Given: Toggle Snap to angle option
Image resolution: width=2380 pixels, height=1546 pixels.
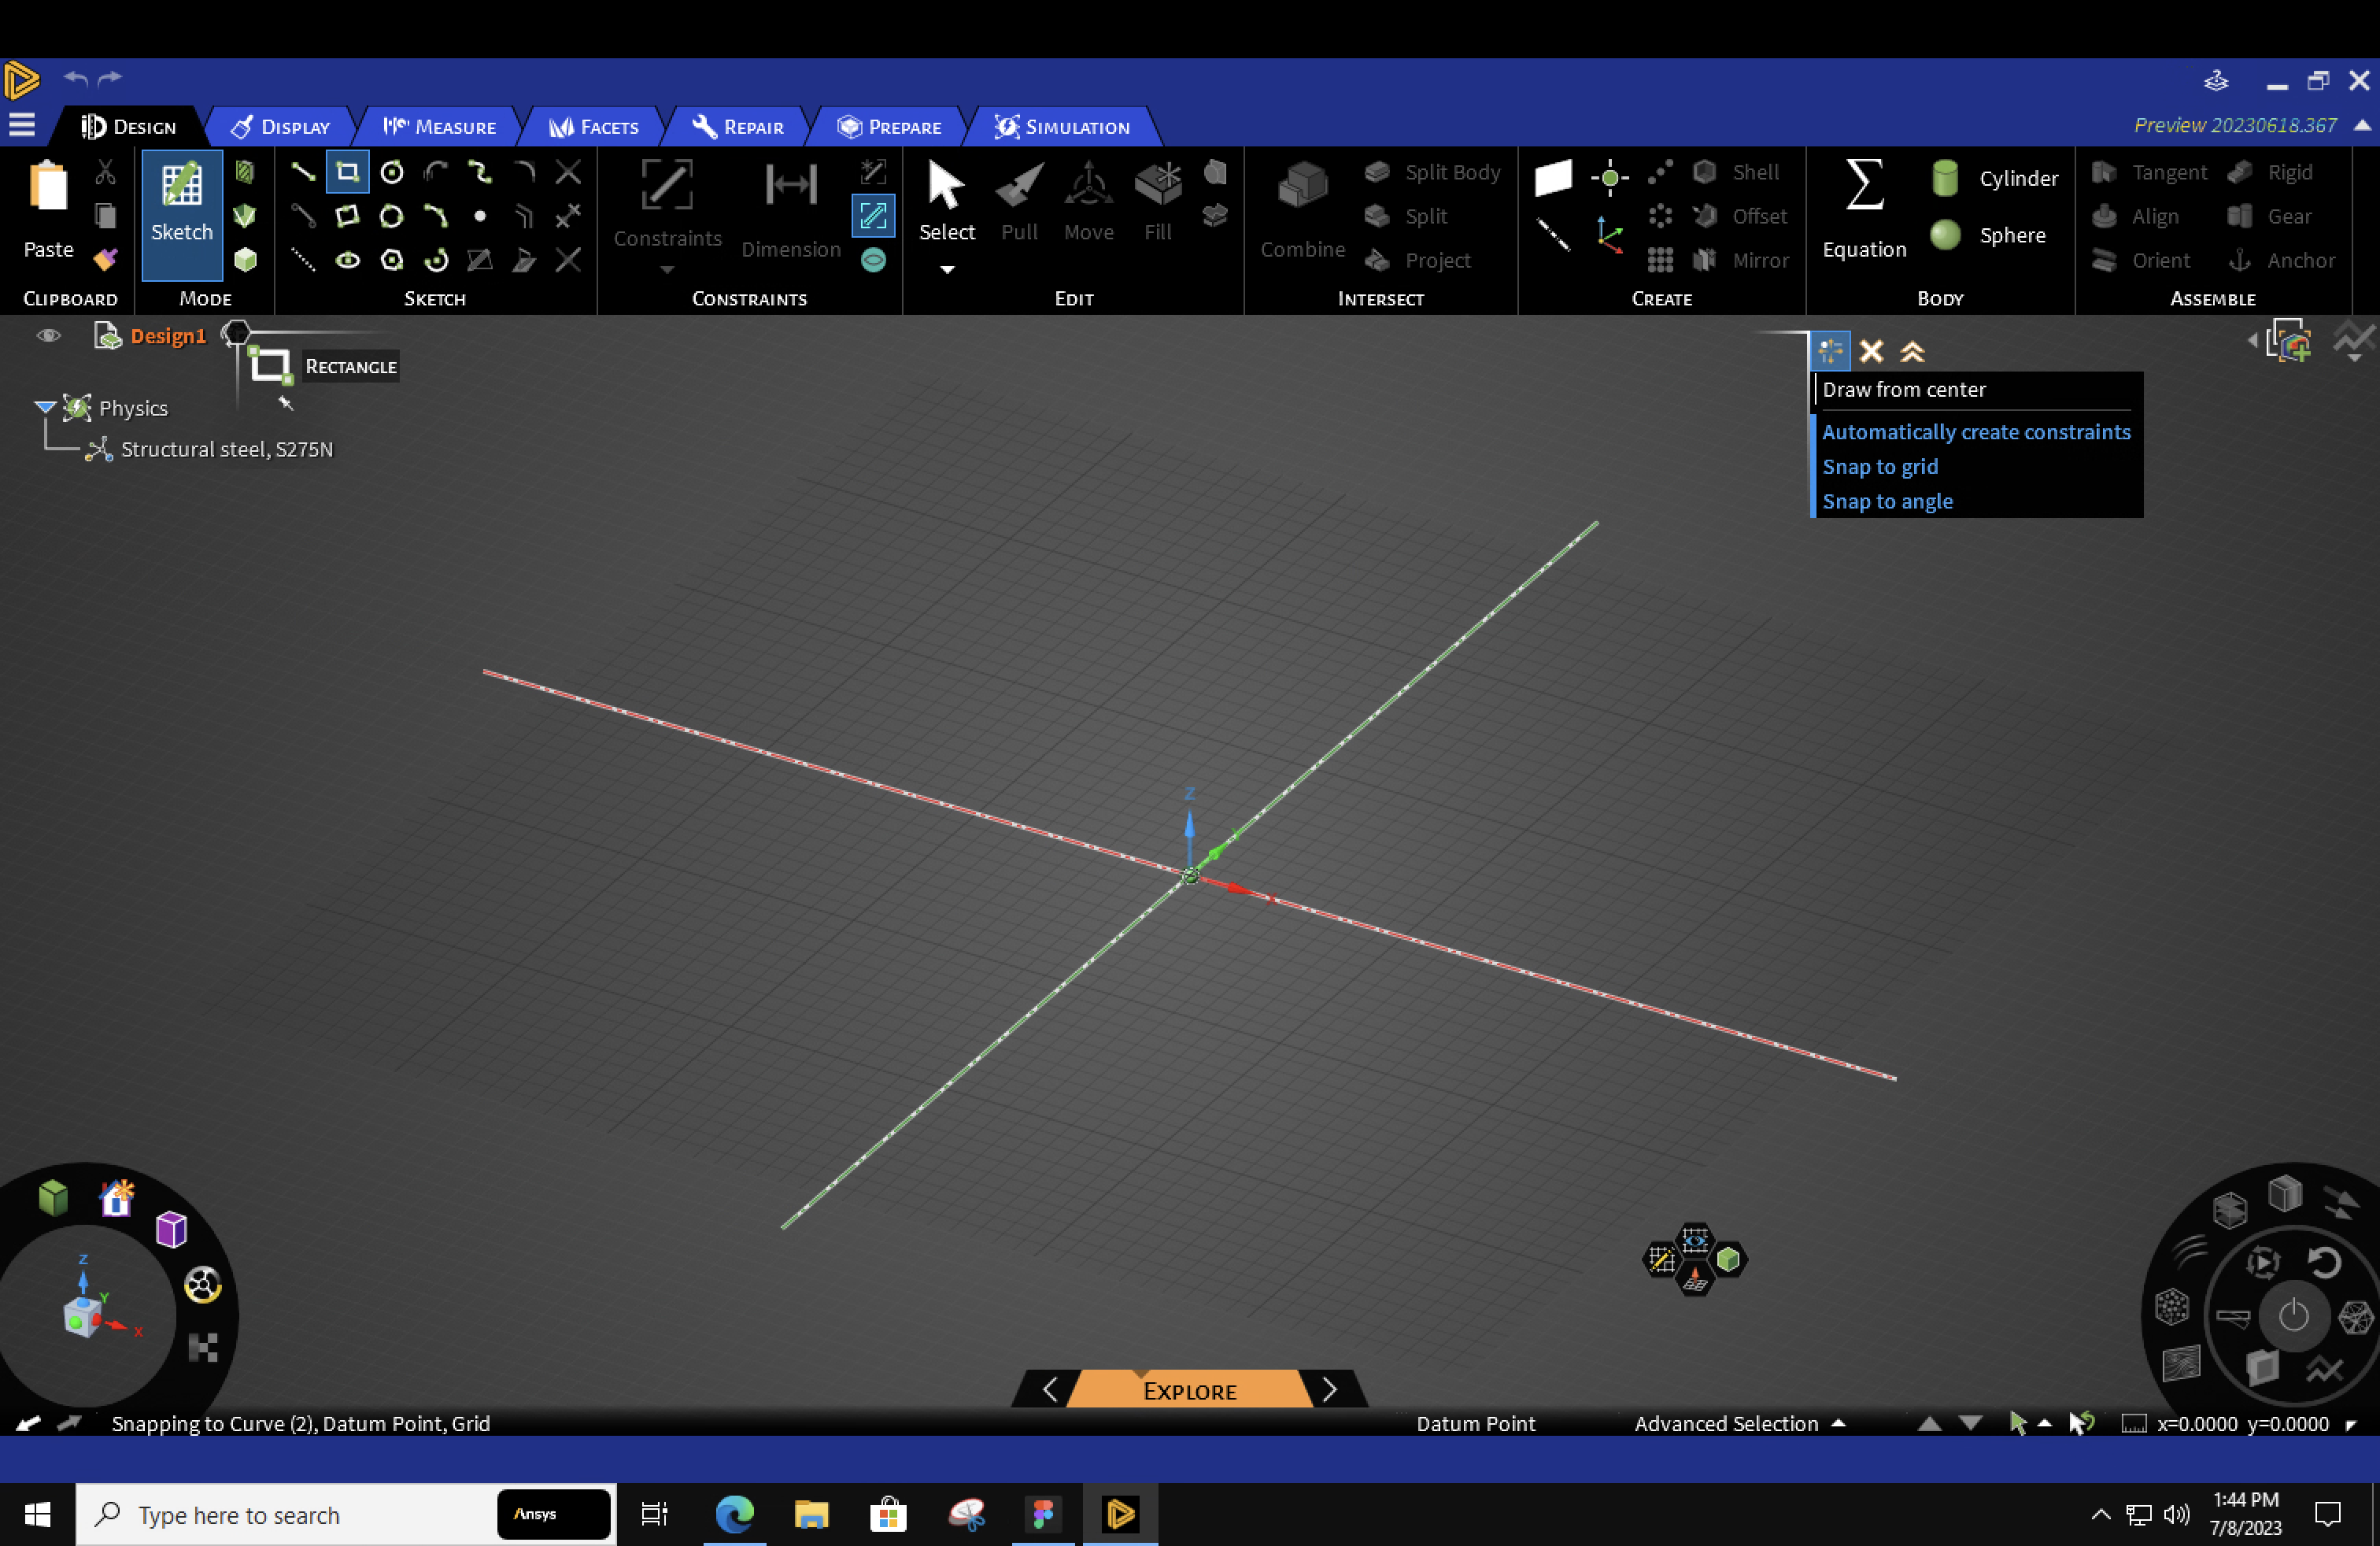Looking at the screenshot, I should [1887, 501].
